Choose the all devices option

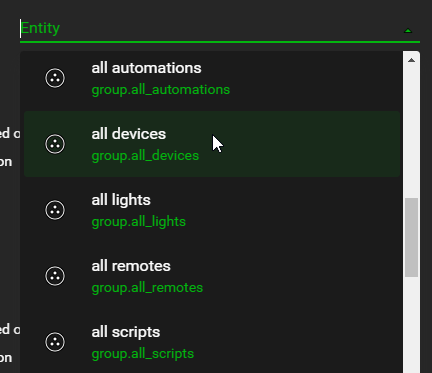[212, 144]
